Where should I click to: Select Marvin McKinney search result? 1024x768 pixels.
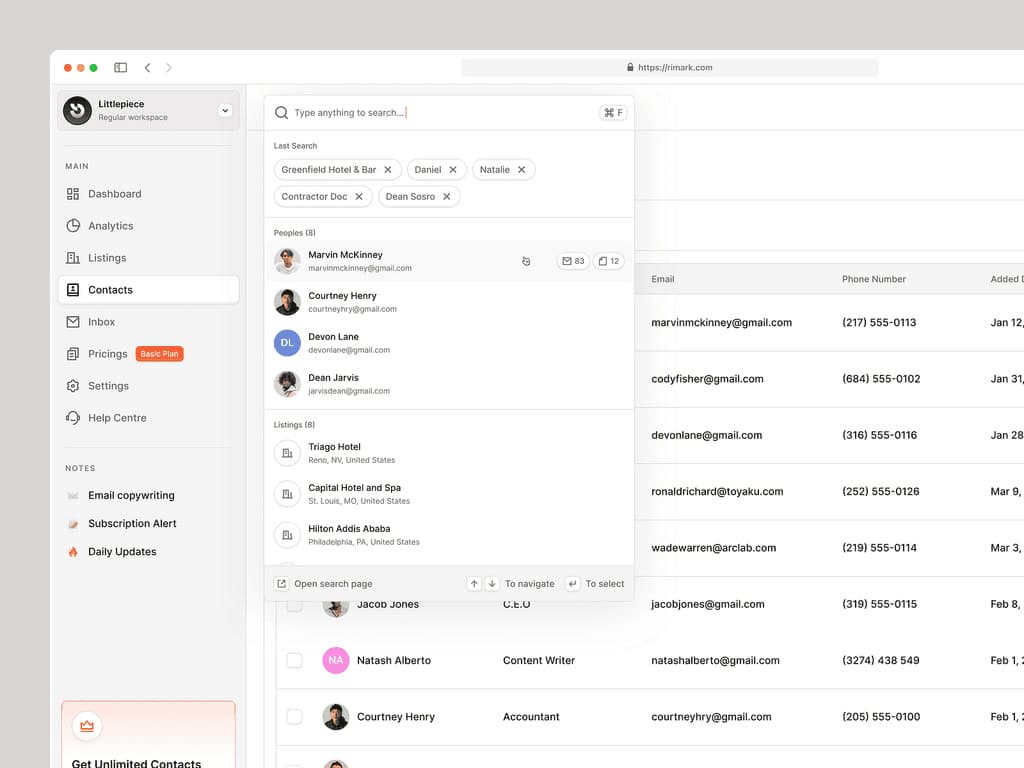click(x=449, y=261)
